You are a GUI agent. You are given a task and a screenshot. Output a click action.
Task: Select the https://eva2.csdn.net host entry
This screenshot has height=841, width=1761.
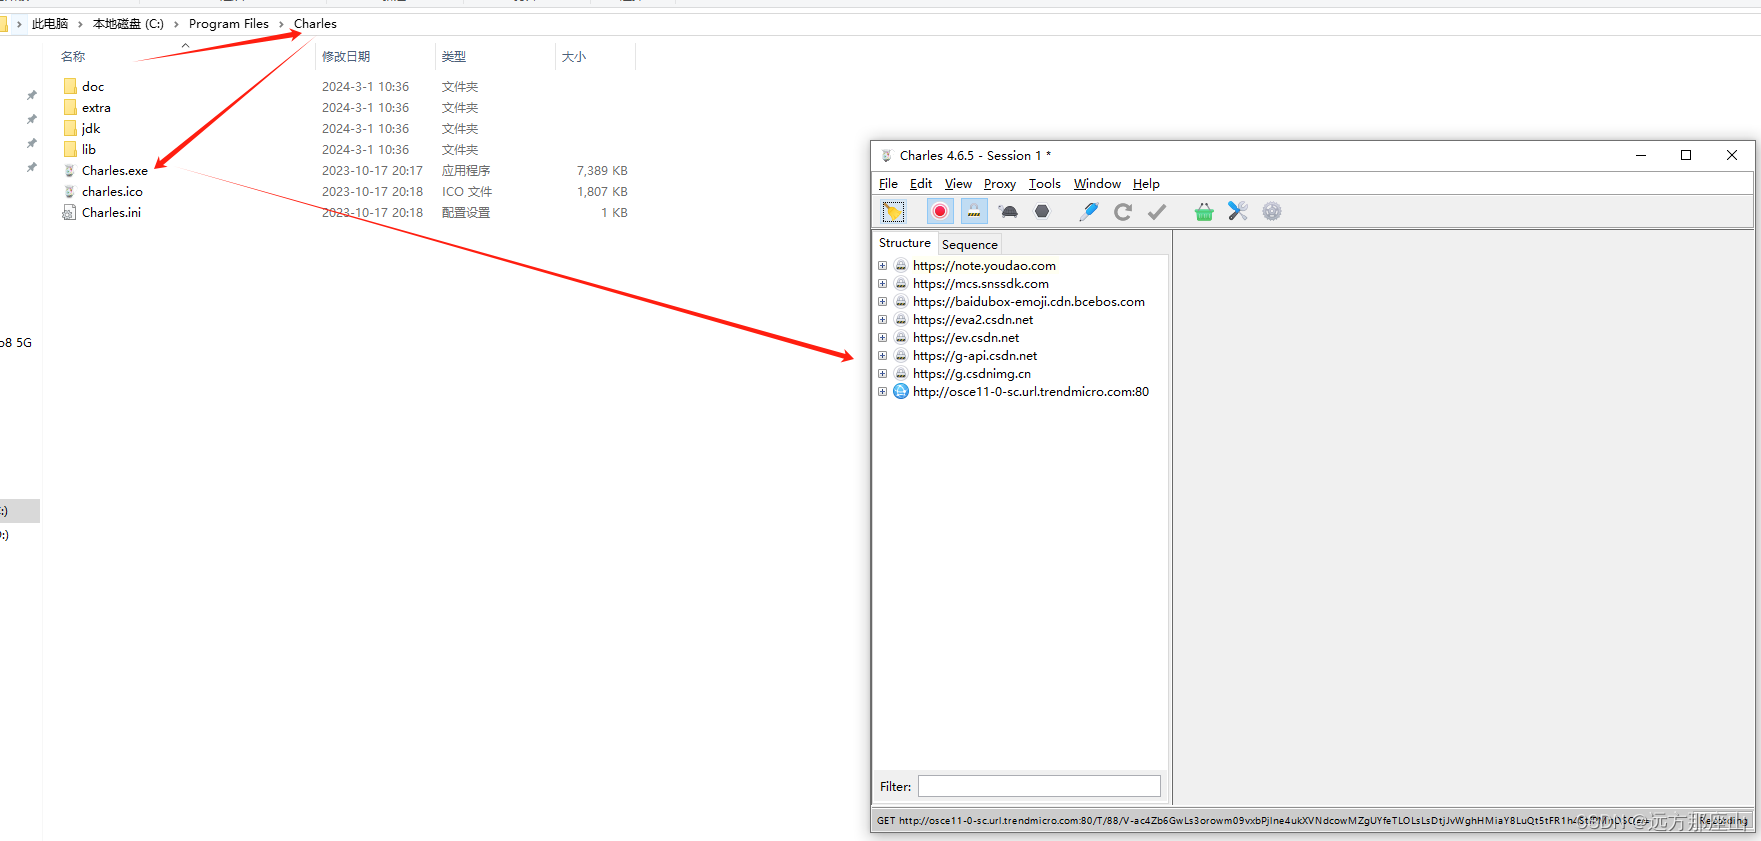click(x=973, y=320)
